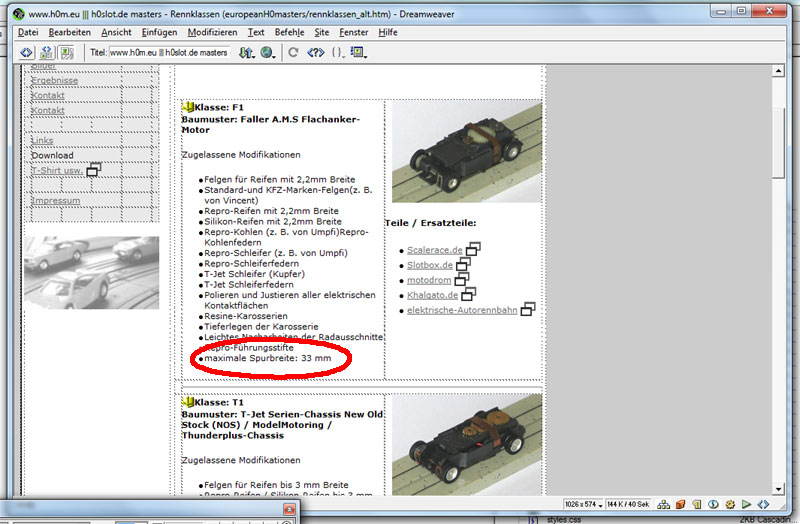
Task: Expand File Management dropdown arrows
Action: [x=247, y=52]
